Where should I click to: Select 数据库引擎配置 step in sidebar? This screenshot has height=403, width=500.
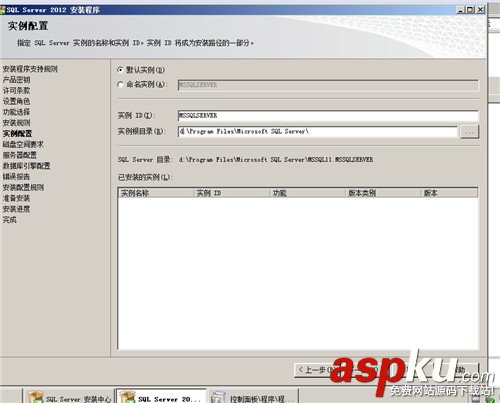click(26, 166)
